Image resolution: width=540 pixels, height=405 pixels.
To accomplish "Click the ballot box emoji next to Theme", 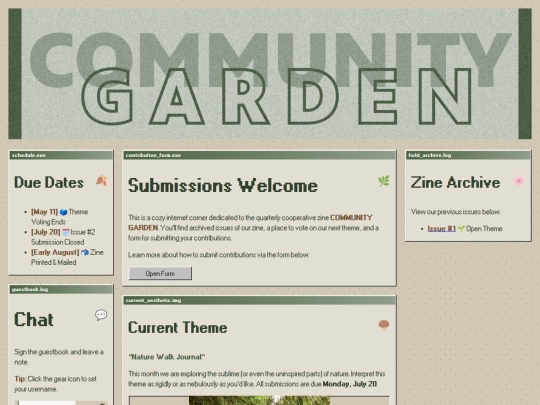I will (x=63, y=212).
